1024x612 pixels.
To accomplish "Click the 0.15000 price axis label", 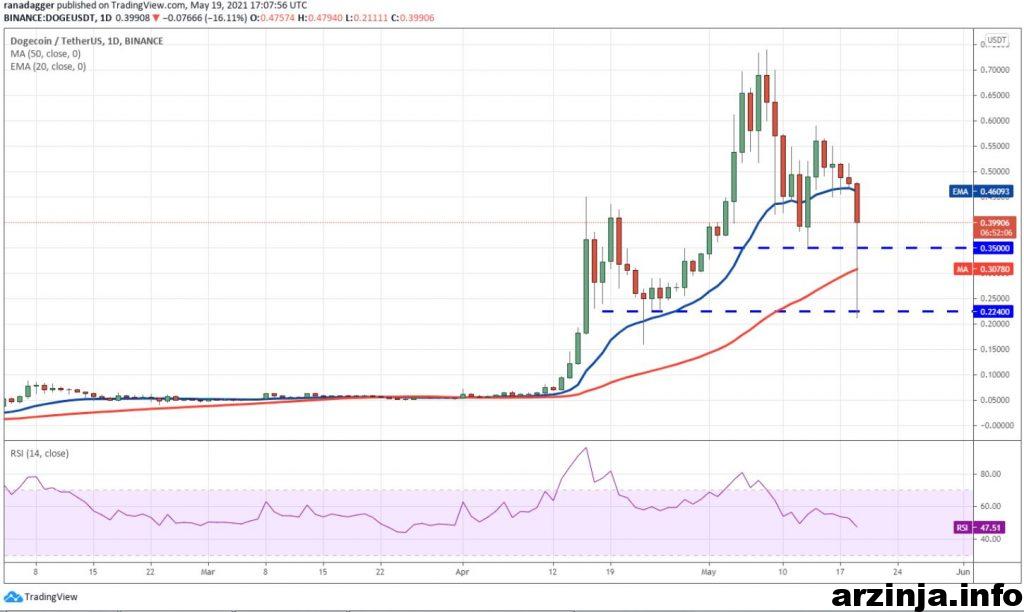I will (x=995, y=349).
